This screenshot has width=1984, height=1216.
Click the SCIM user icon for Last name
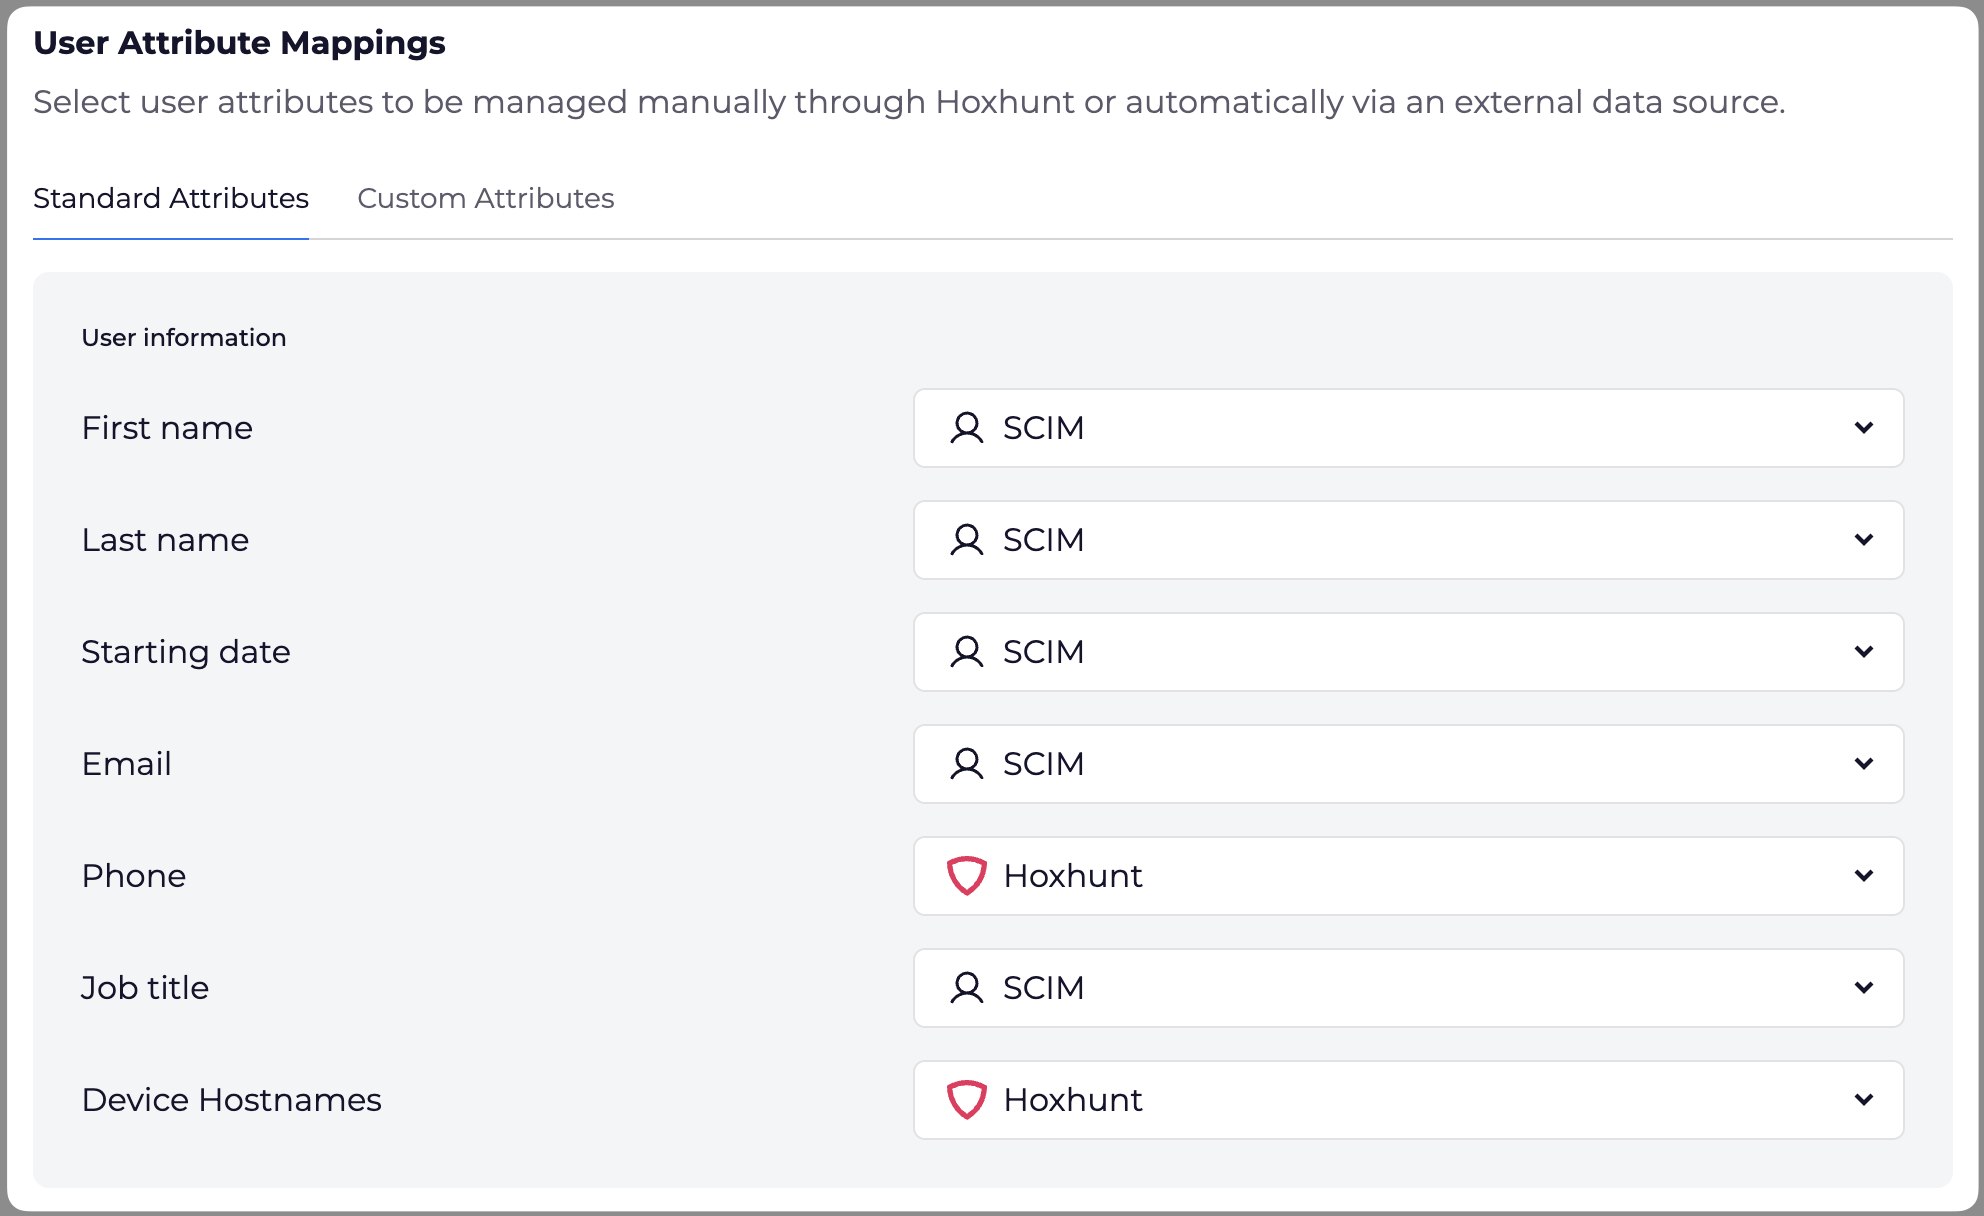point(966,540)
